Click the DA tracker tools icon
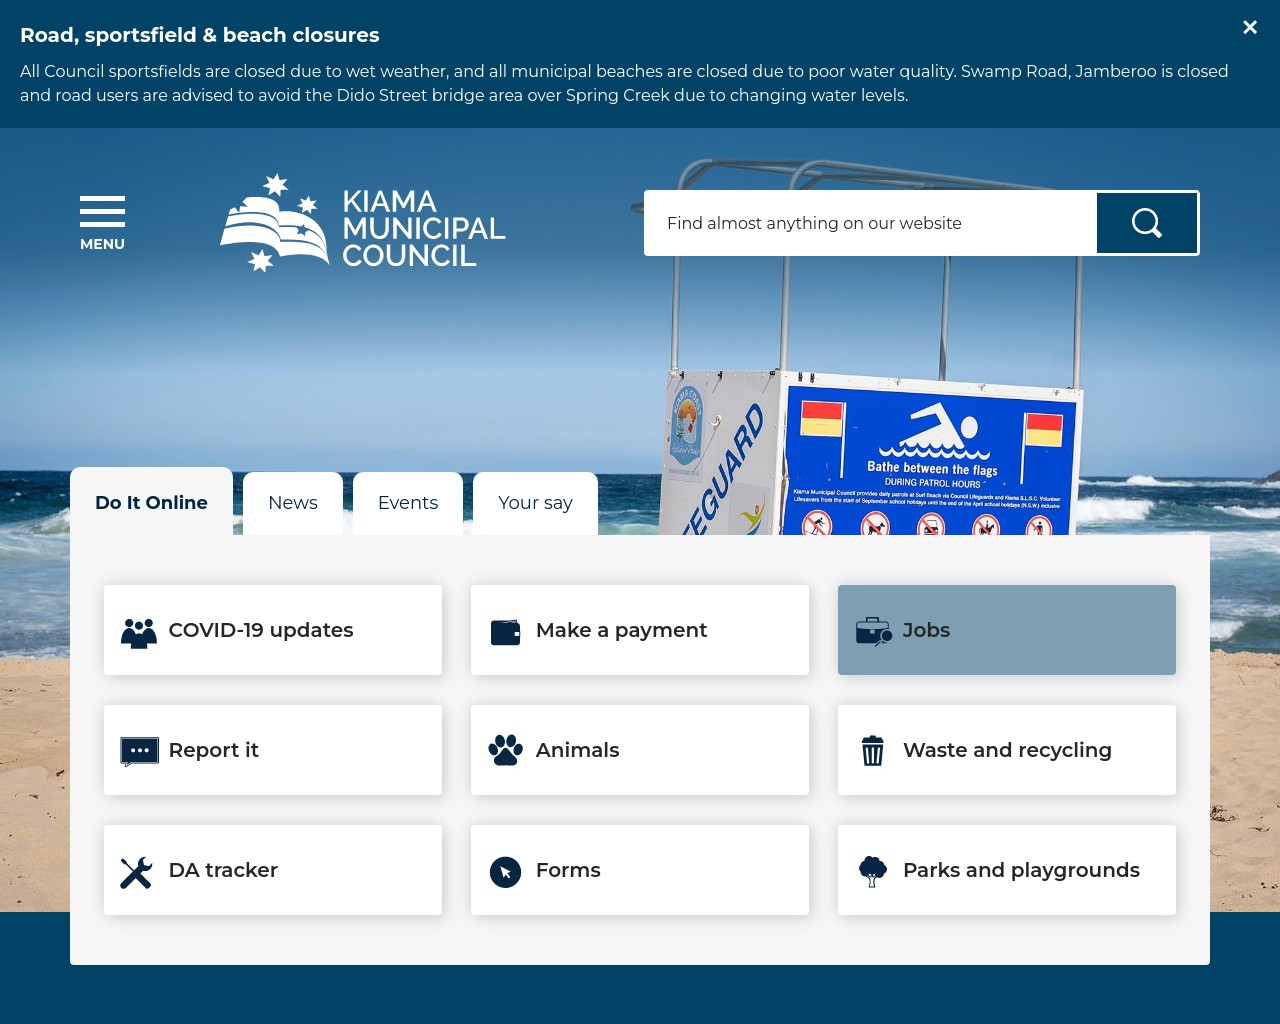The width and height of the screenshot is (1280, 1024). pos(137,870)
